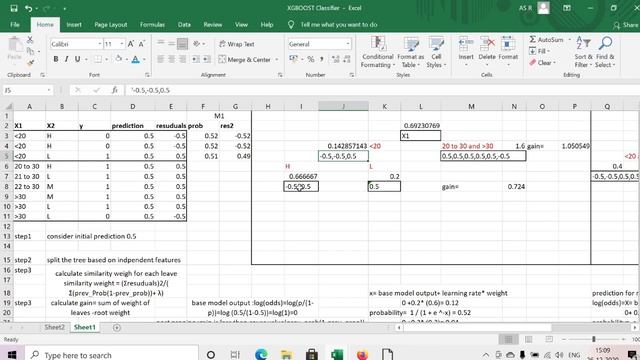Switch to the Formulas tab

(x=152, y=24)
